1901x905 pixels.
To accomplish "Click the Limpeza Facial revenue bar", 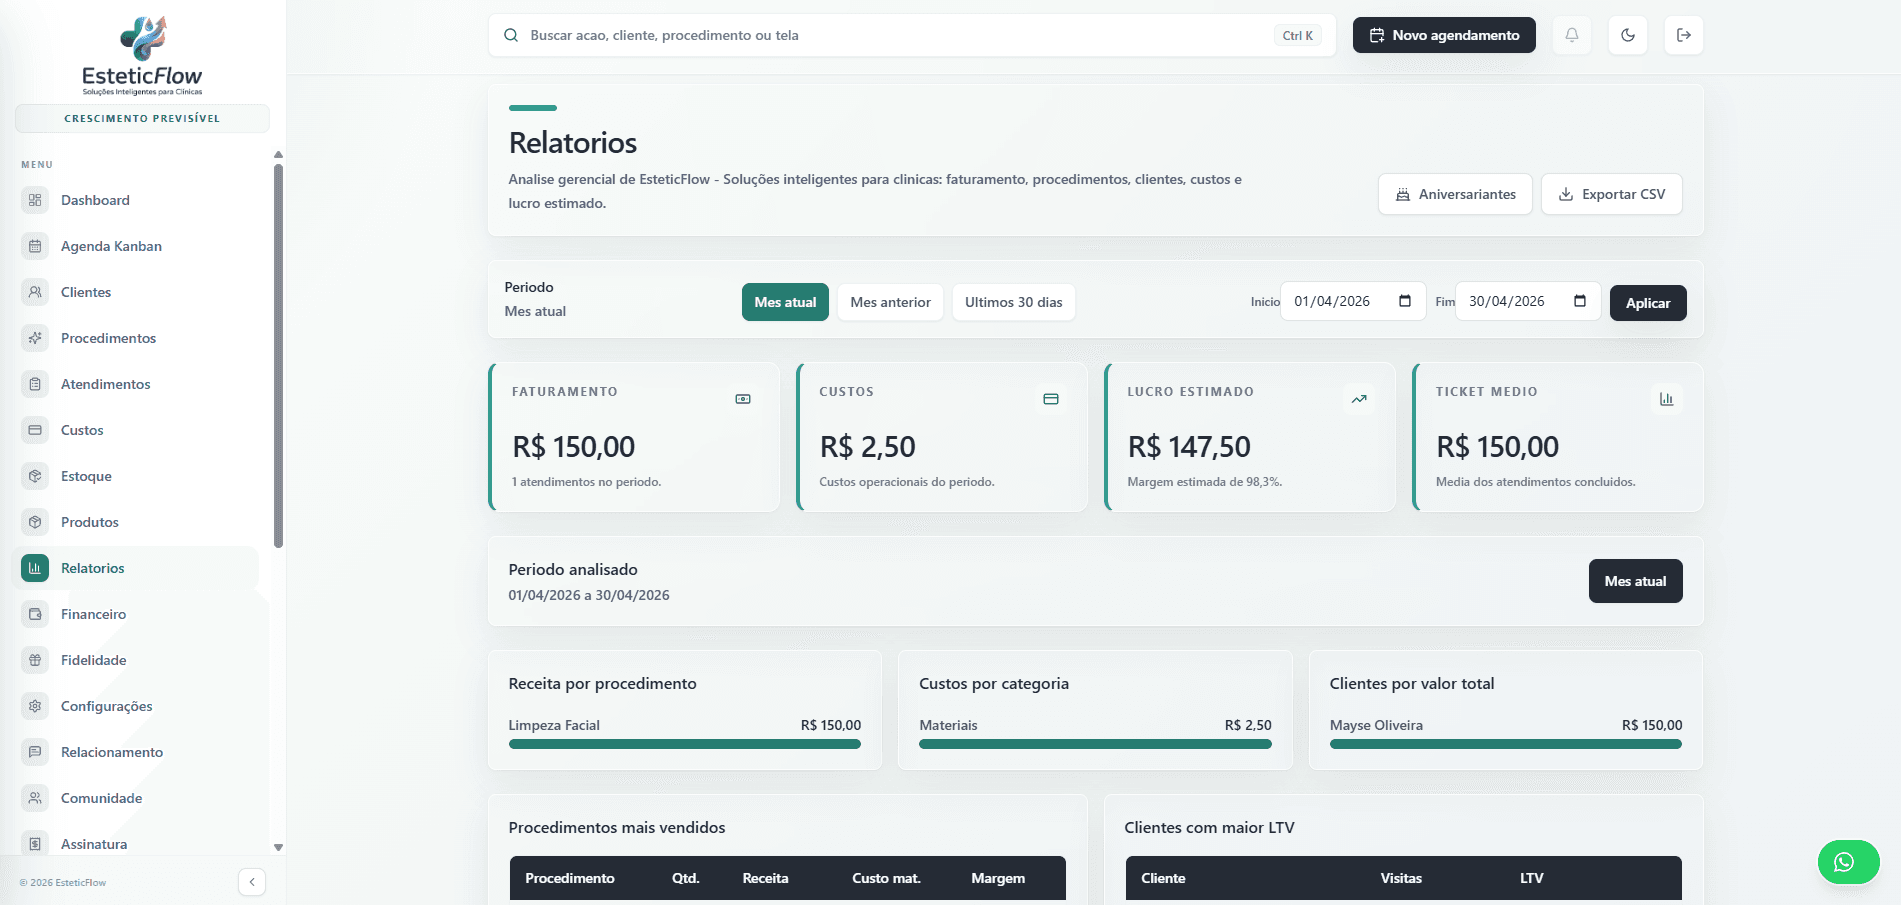I will pos(684,744).
